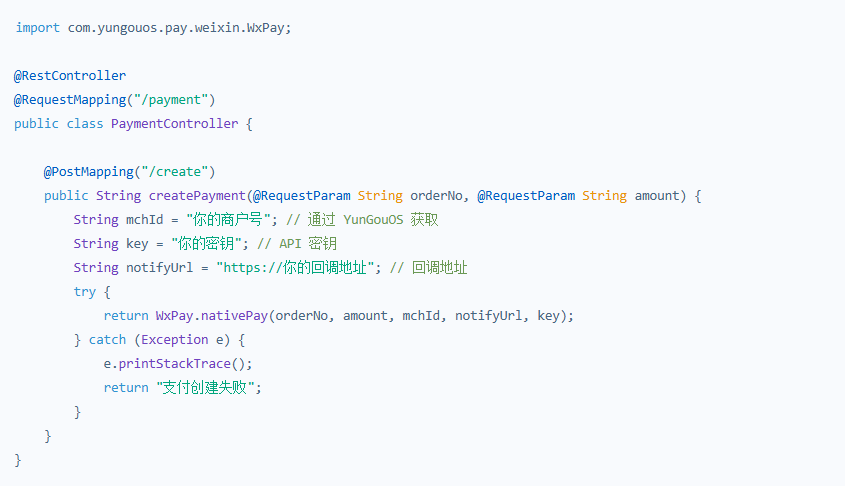The width and height of the screenshot is (845, 489).
Task: Click the @RequestMapping annotation
Action: pos(70,100)
